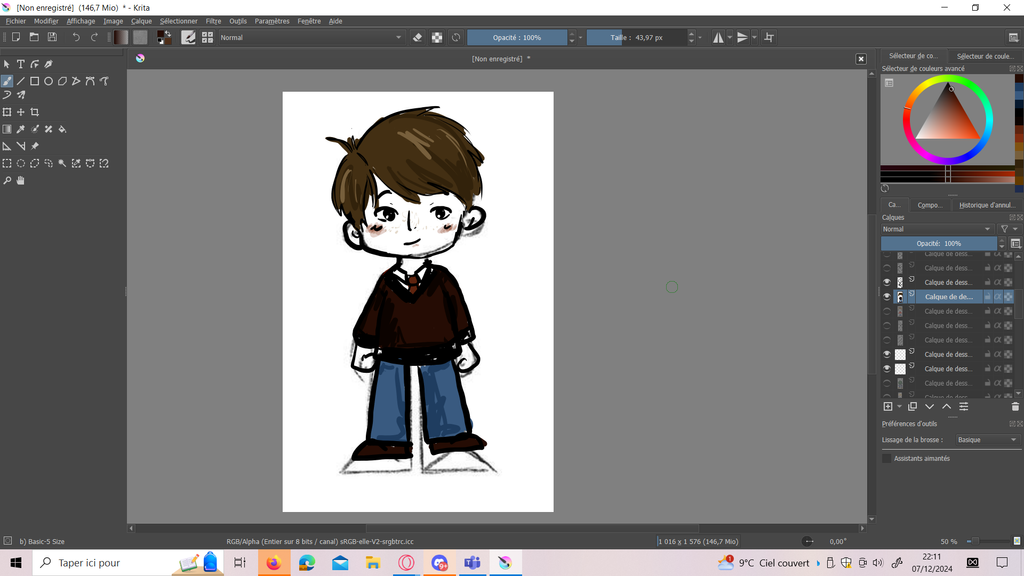
Task: Select the Text tool in toolbox
Action: click(20, 64)
